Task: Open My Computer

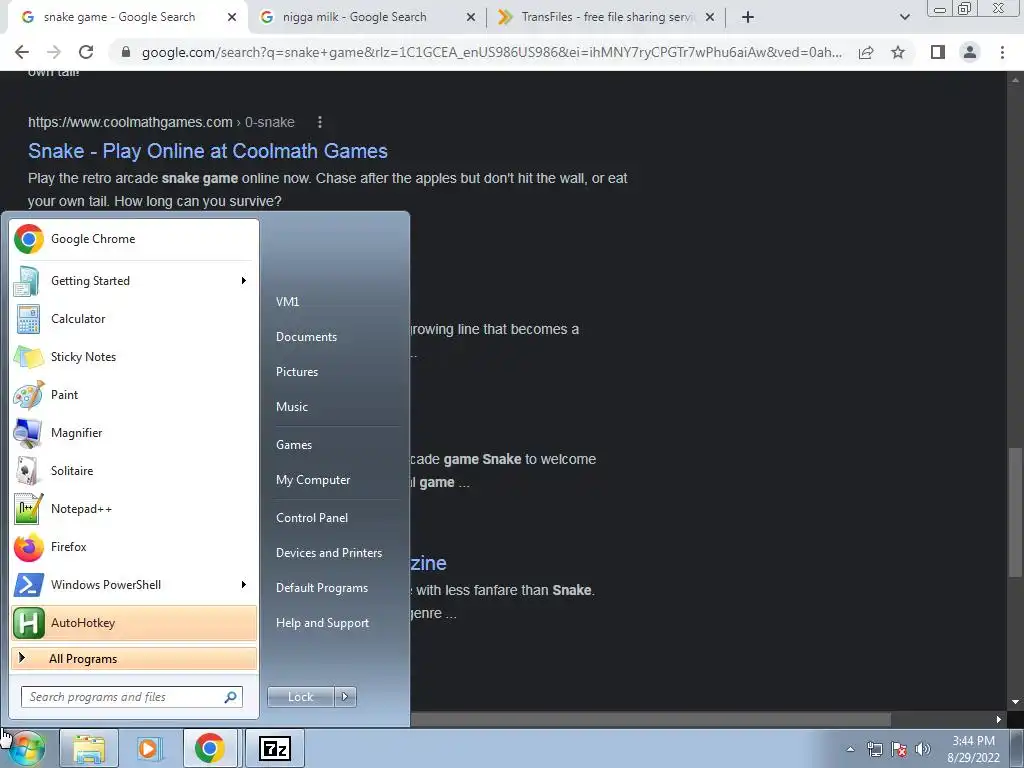Action: pyautogui.click(x=313, y=480)
